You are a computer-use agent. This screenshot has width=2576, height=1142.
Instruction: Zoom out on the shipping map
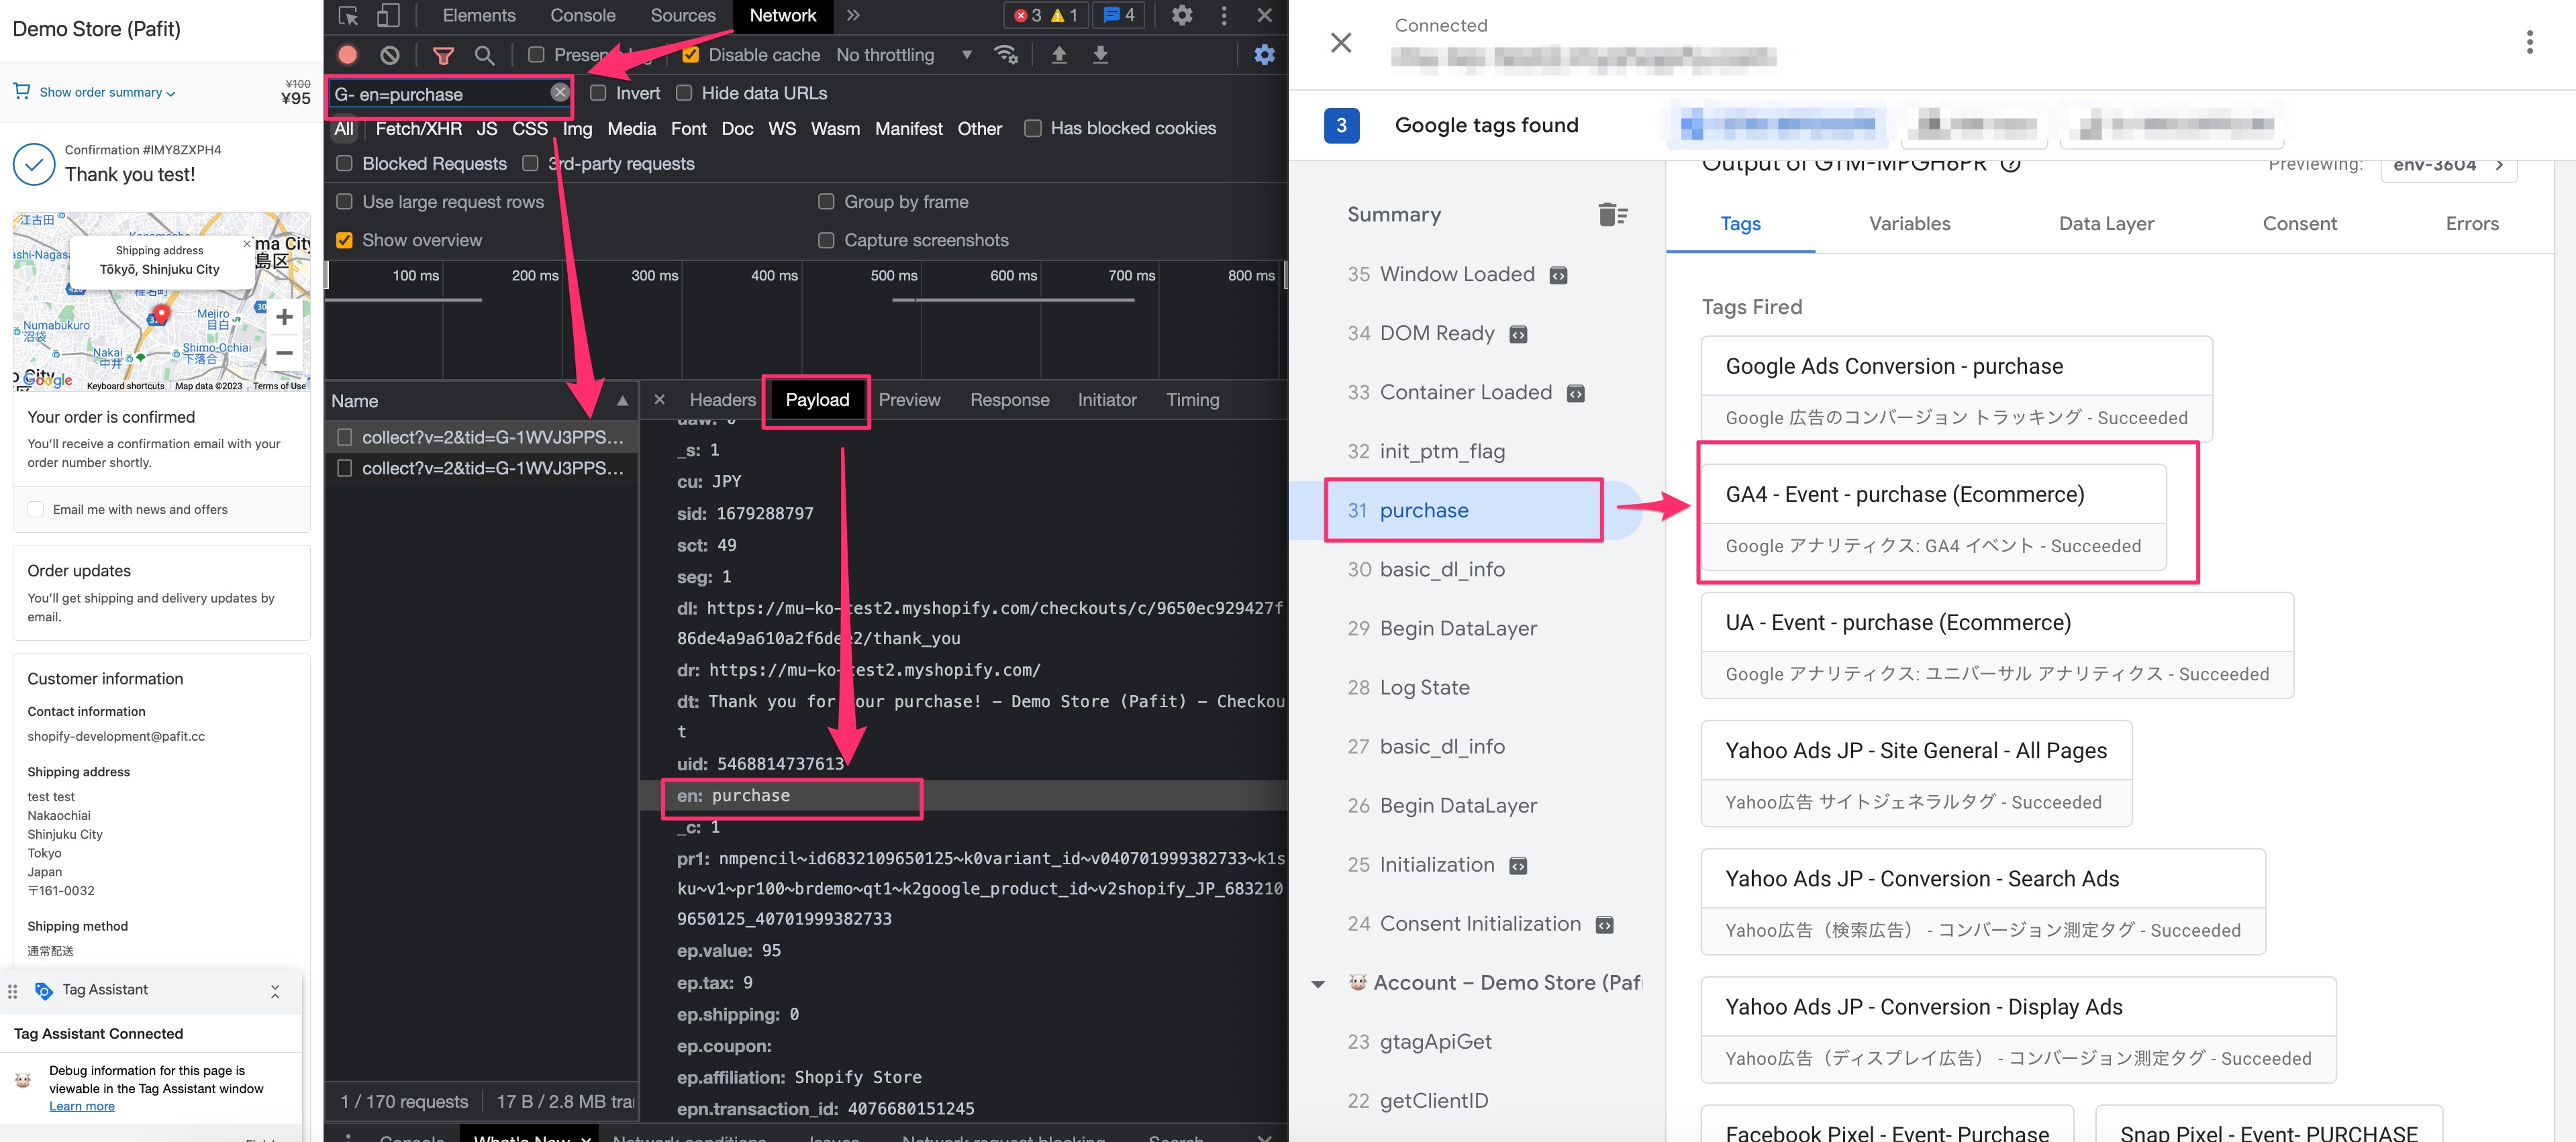click(284, 352)
